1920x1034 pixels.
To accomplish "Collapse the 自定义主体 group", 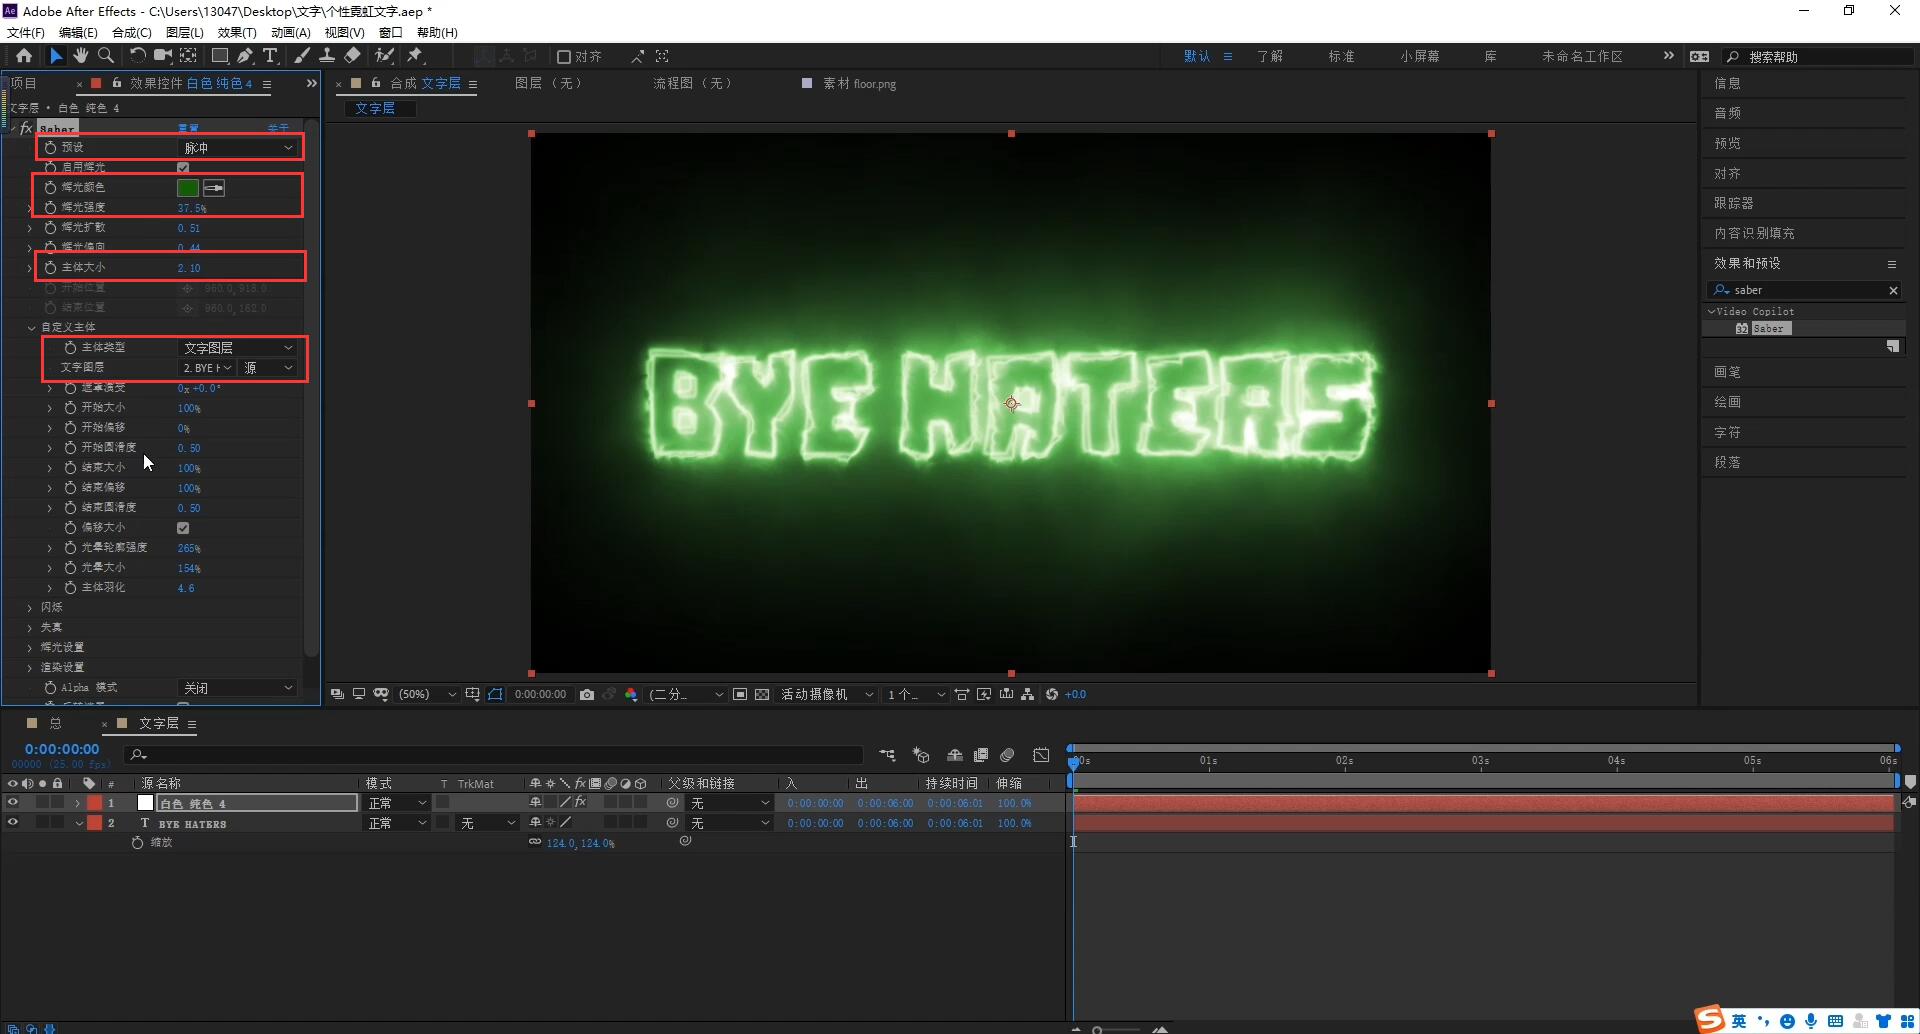I will point(30,327).
